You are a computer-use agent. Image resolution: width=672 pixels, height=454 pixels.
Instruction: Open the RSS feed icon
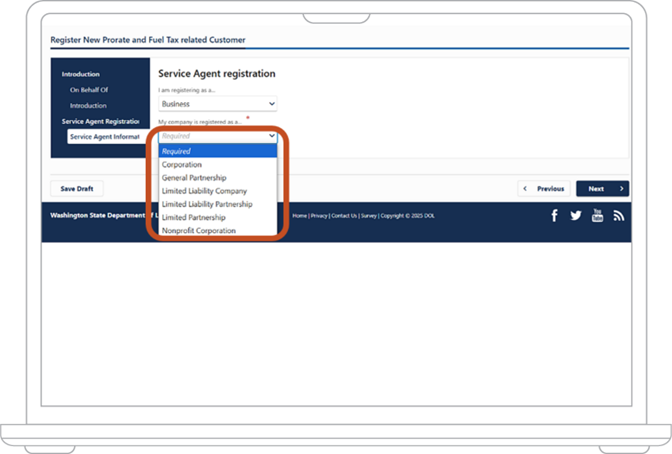[618, 216]
